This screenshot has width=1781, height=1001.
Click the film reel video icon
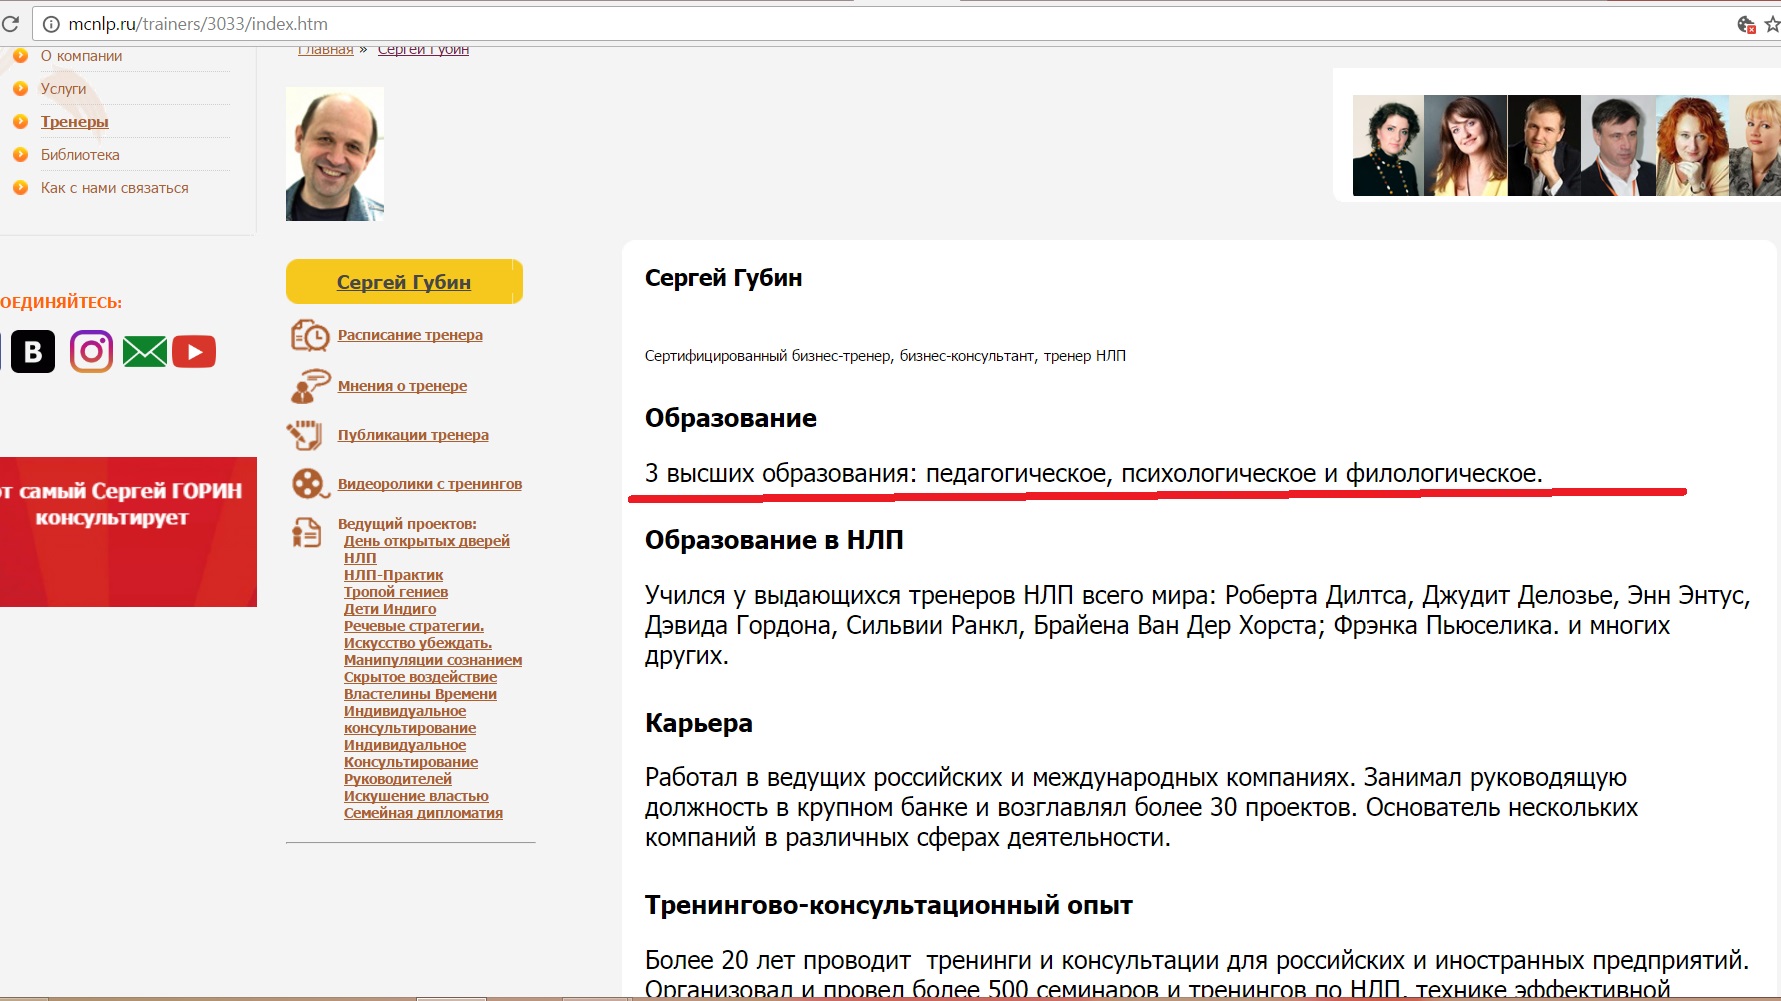coord(310,484)
